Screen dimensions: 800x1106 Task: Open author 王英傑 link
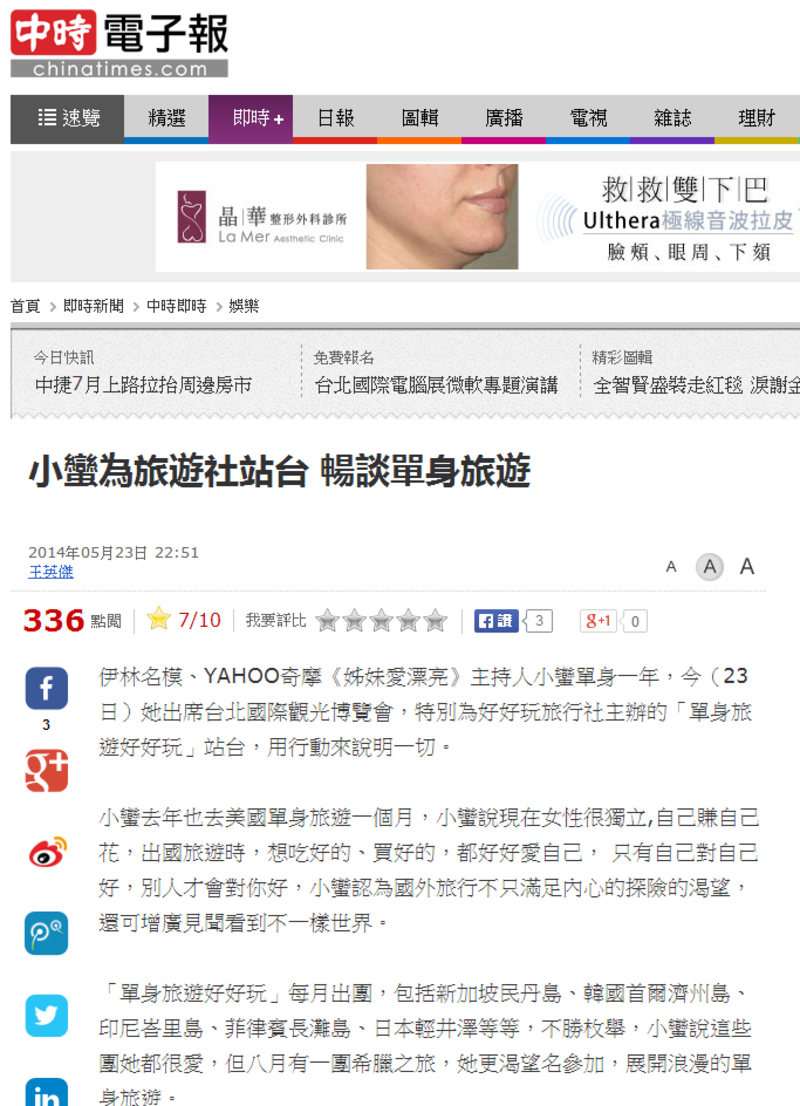51,572
